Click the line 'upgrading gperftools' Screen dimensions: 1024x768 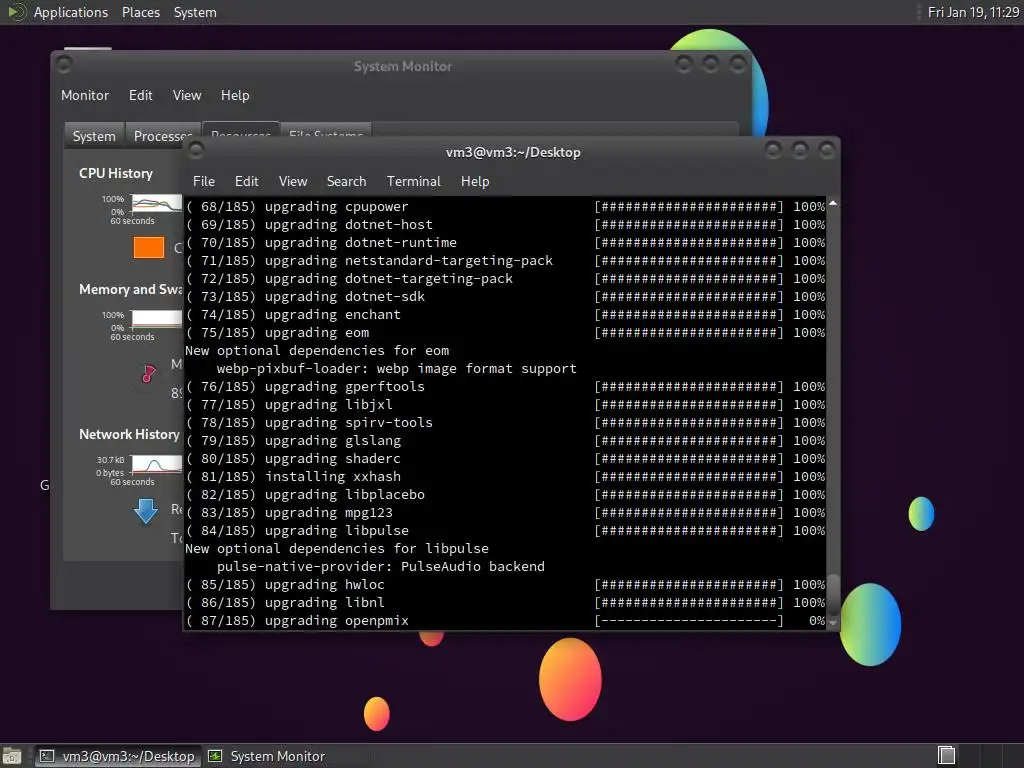point(505,387)
